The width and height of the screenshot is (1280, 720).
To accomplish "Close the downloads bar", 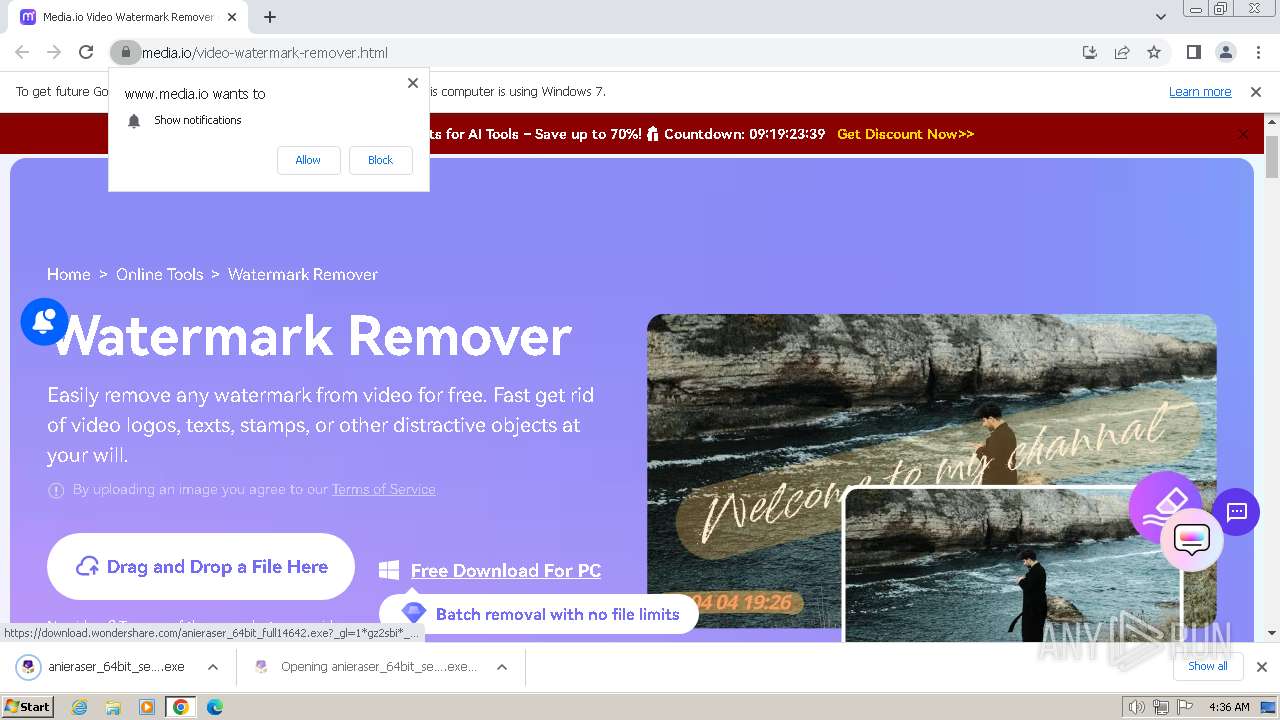I will tap(1262, 667).
